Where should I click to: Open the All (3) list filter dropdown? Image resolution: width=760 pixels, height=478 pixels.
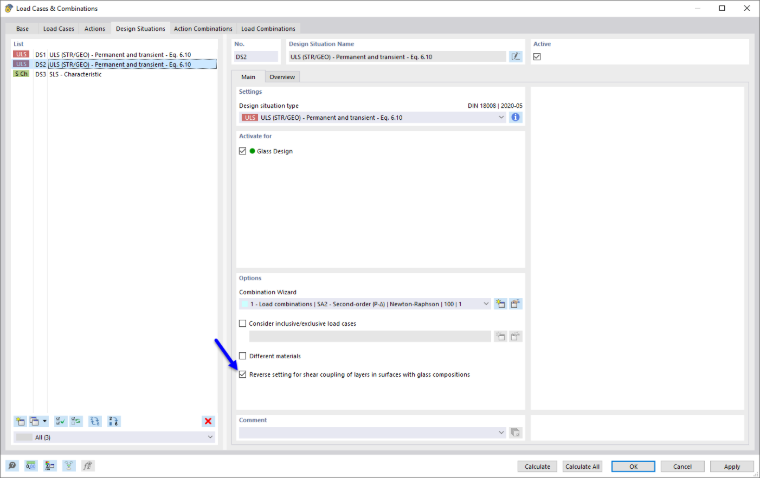210,437
